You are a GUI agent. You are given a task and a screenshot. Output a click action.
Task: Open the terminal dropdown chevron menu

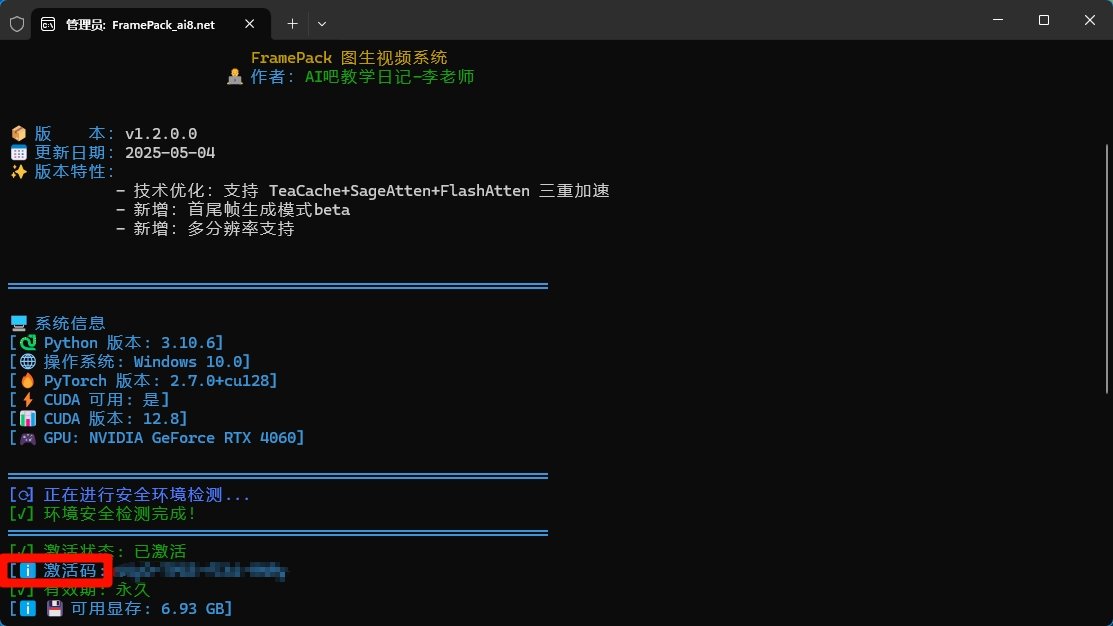point(321,23)
